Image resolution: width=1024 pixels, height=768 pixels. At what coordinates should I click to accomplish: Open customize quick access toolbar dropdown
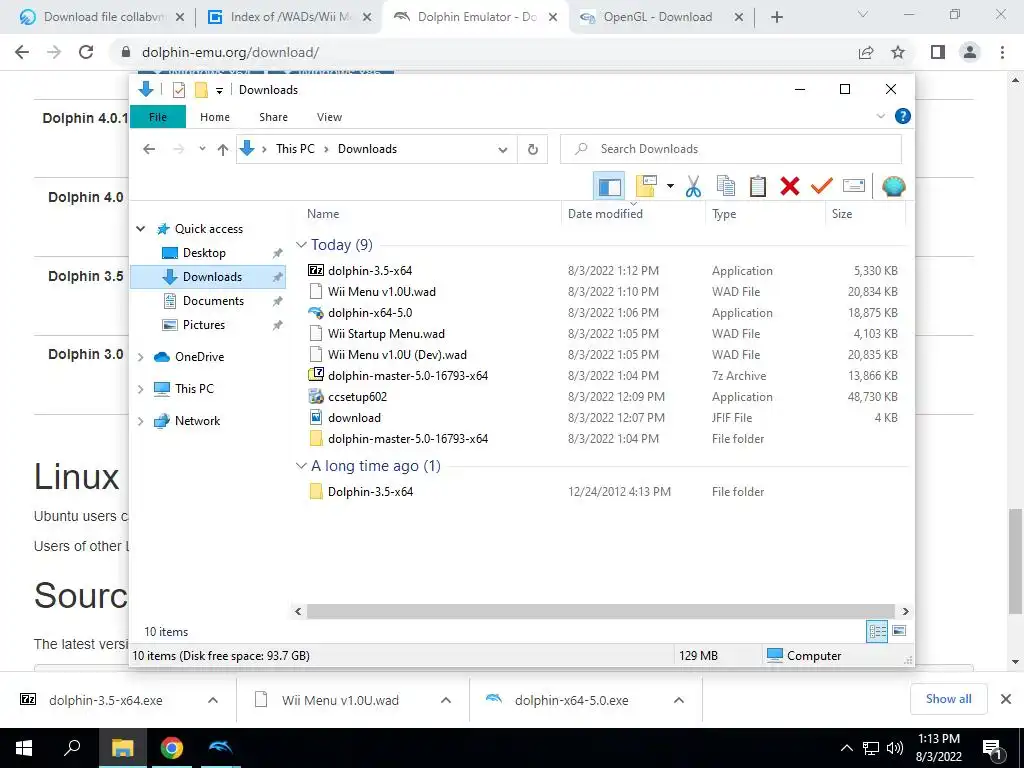219,91
